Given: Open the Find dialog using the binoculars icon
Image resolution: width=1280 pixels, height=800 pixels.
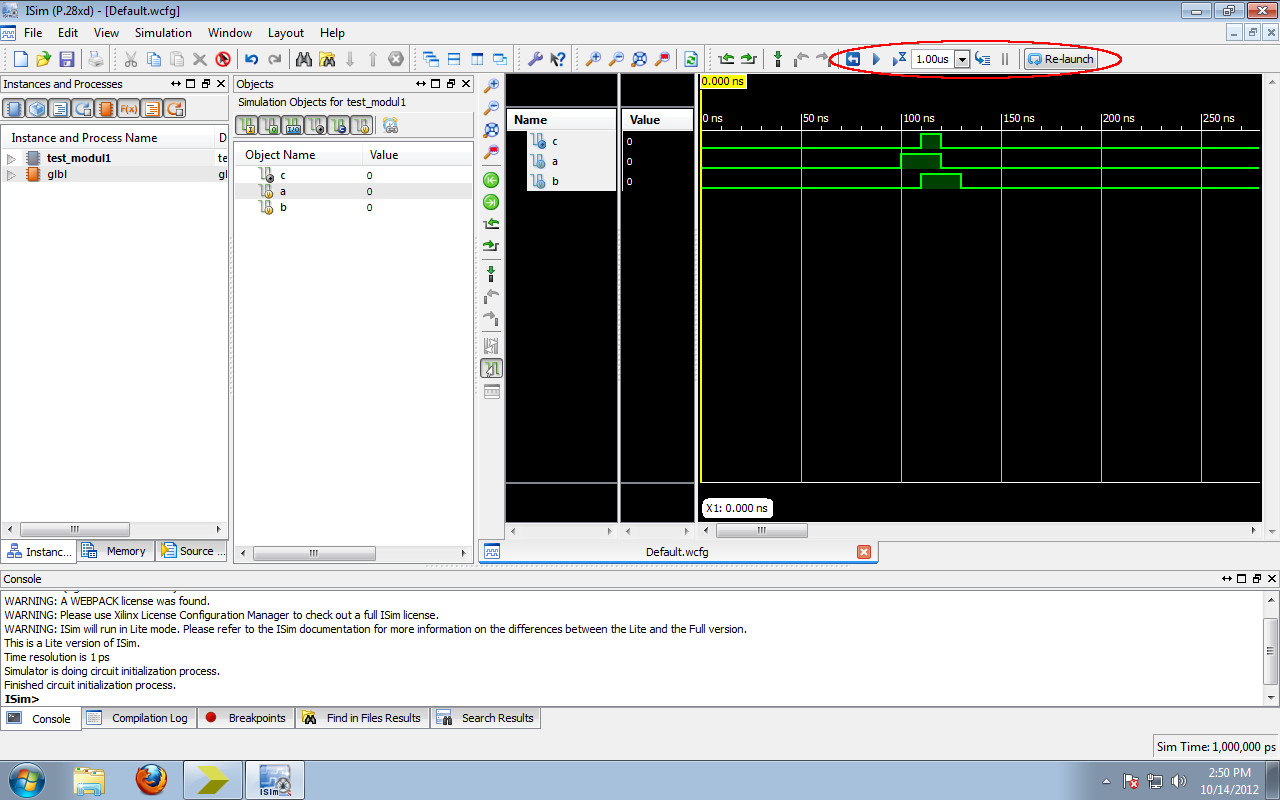Looking at the screenshot, I should pos(304,59).
